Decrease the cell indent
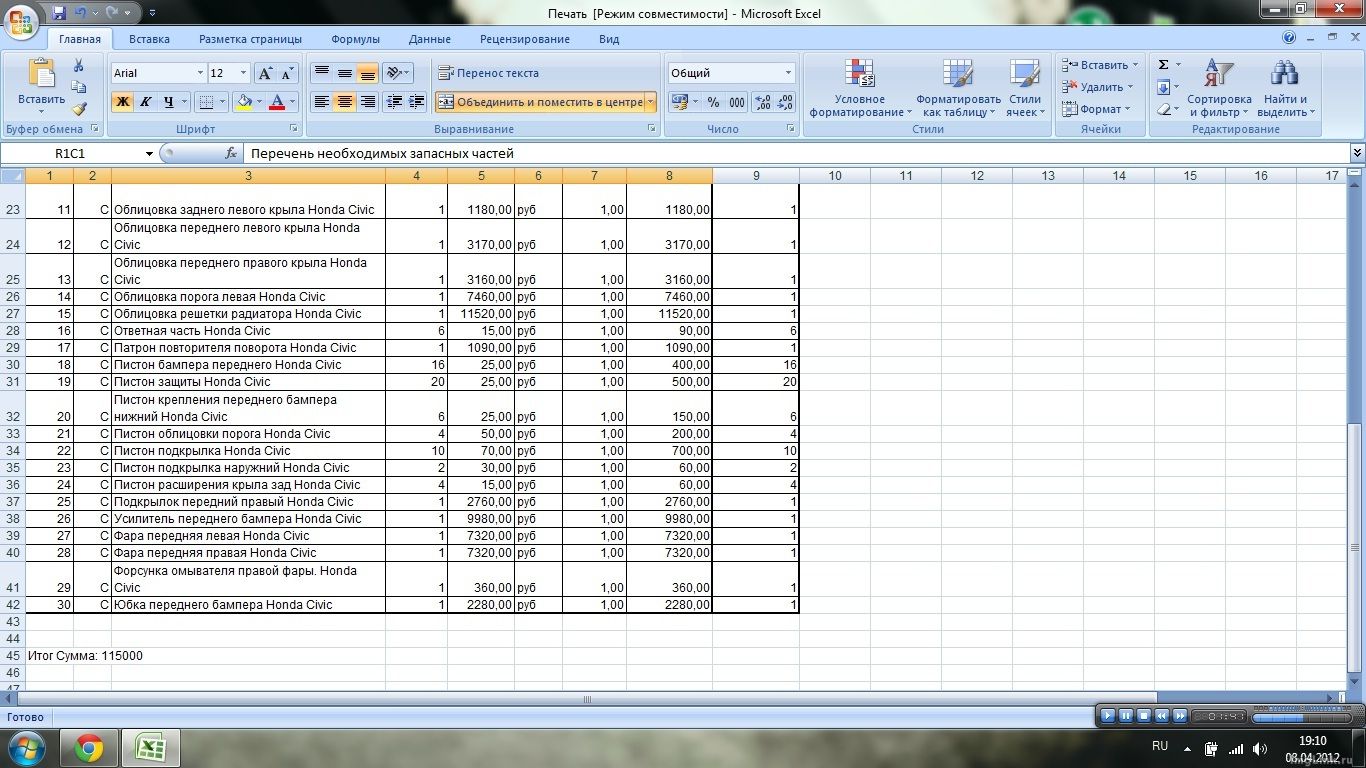 click(394, 102)
